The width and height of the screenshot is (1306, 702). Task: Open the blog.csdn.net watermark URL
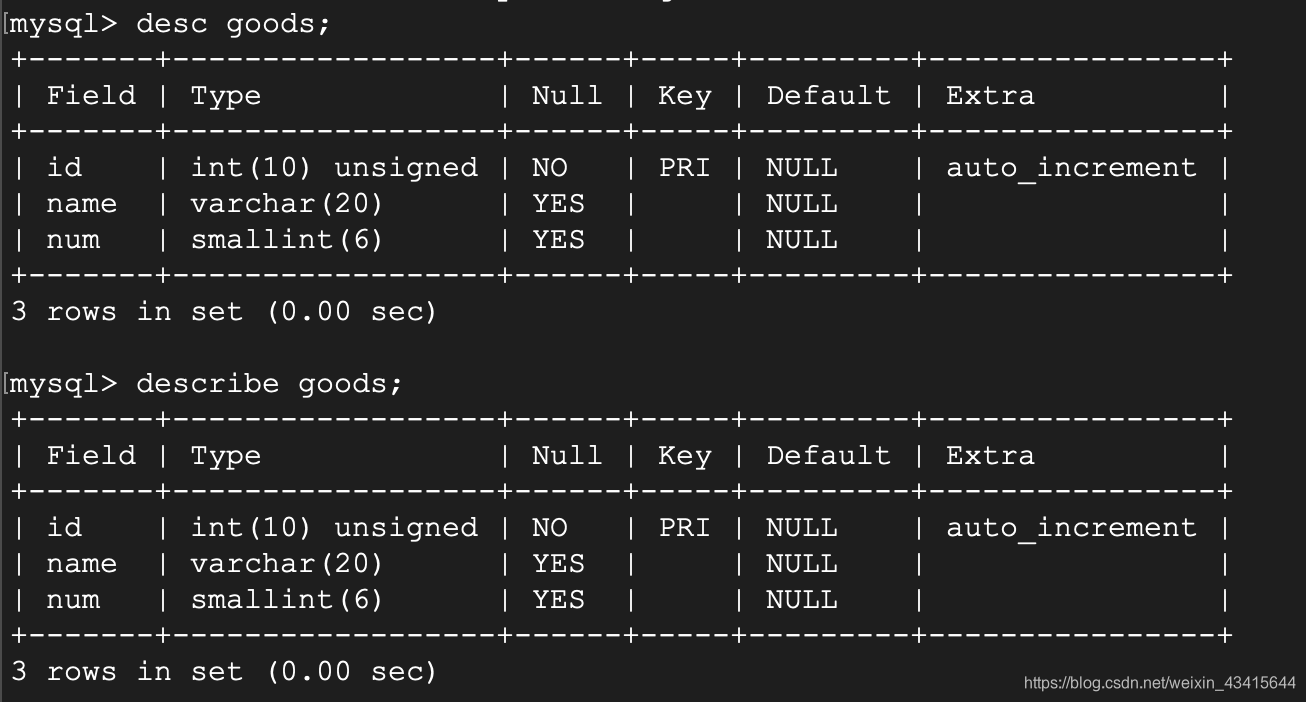1159,682
